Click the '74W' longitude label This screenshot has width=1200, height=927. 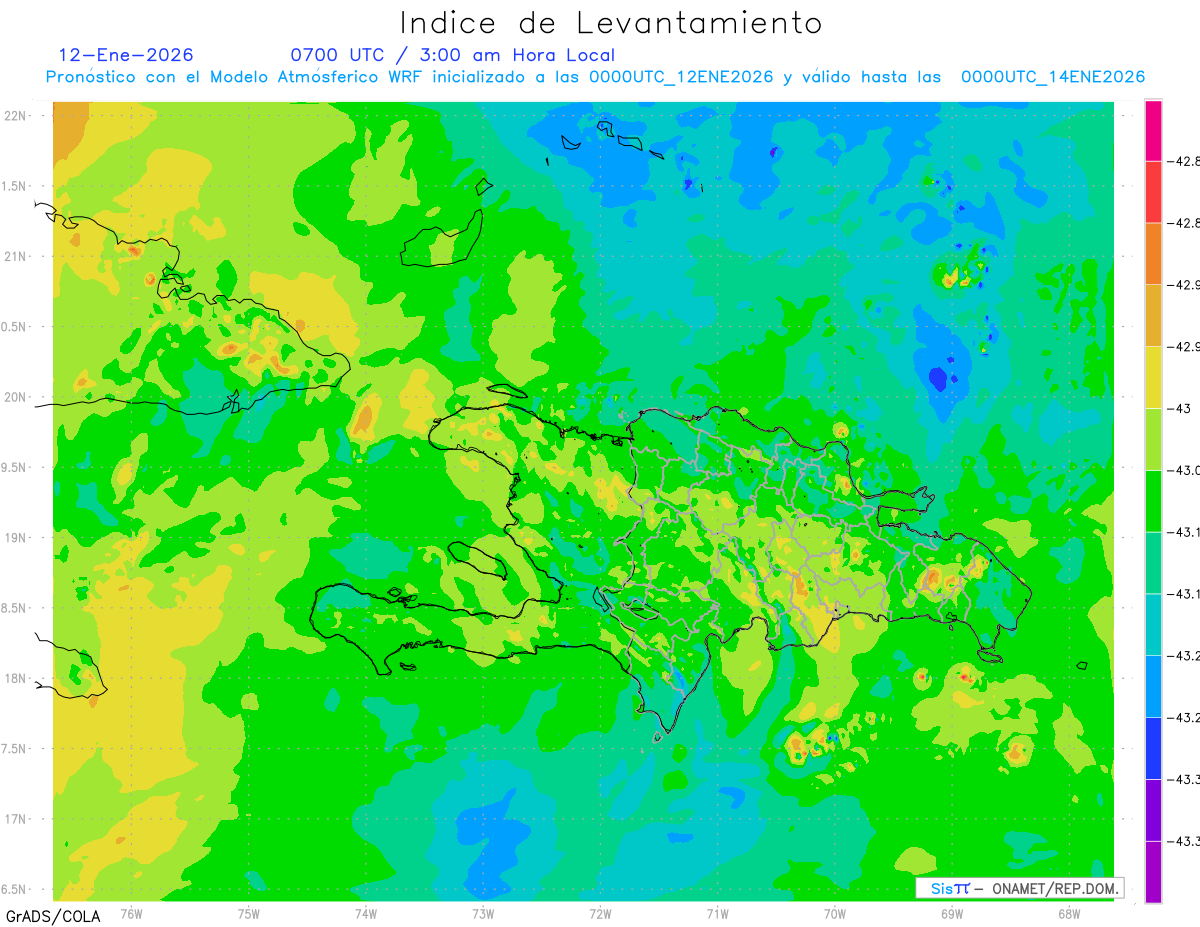366,913
